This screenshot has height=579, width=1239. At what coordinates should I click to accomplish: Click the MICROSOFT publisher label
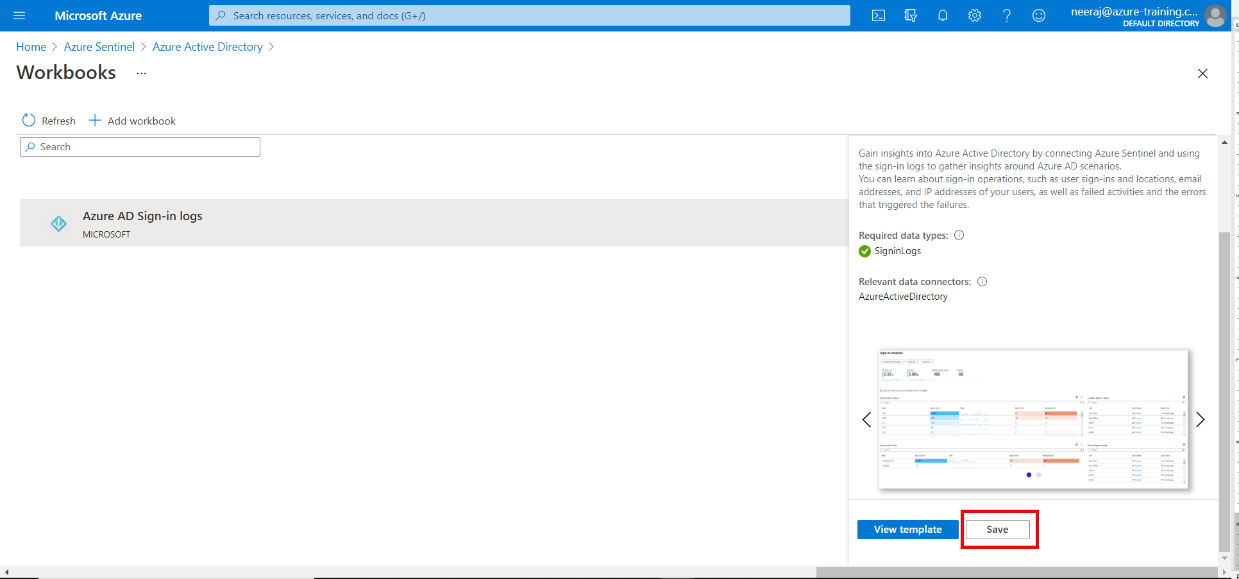[x=107, y=235]
